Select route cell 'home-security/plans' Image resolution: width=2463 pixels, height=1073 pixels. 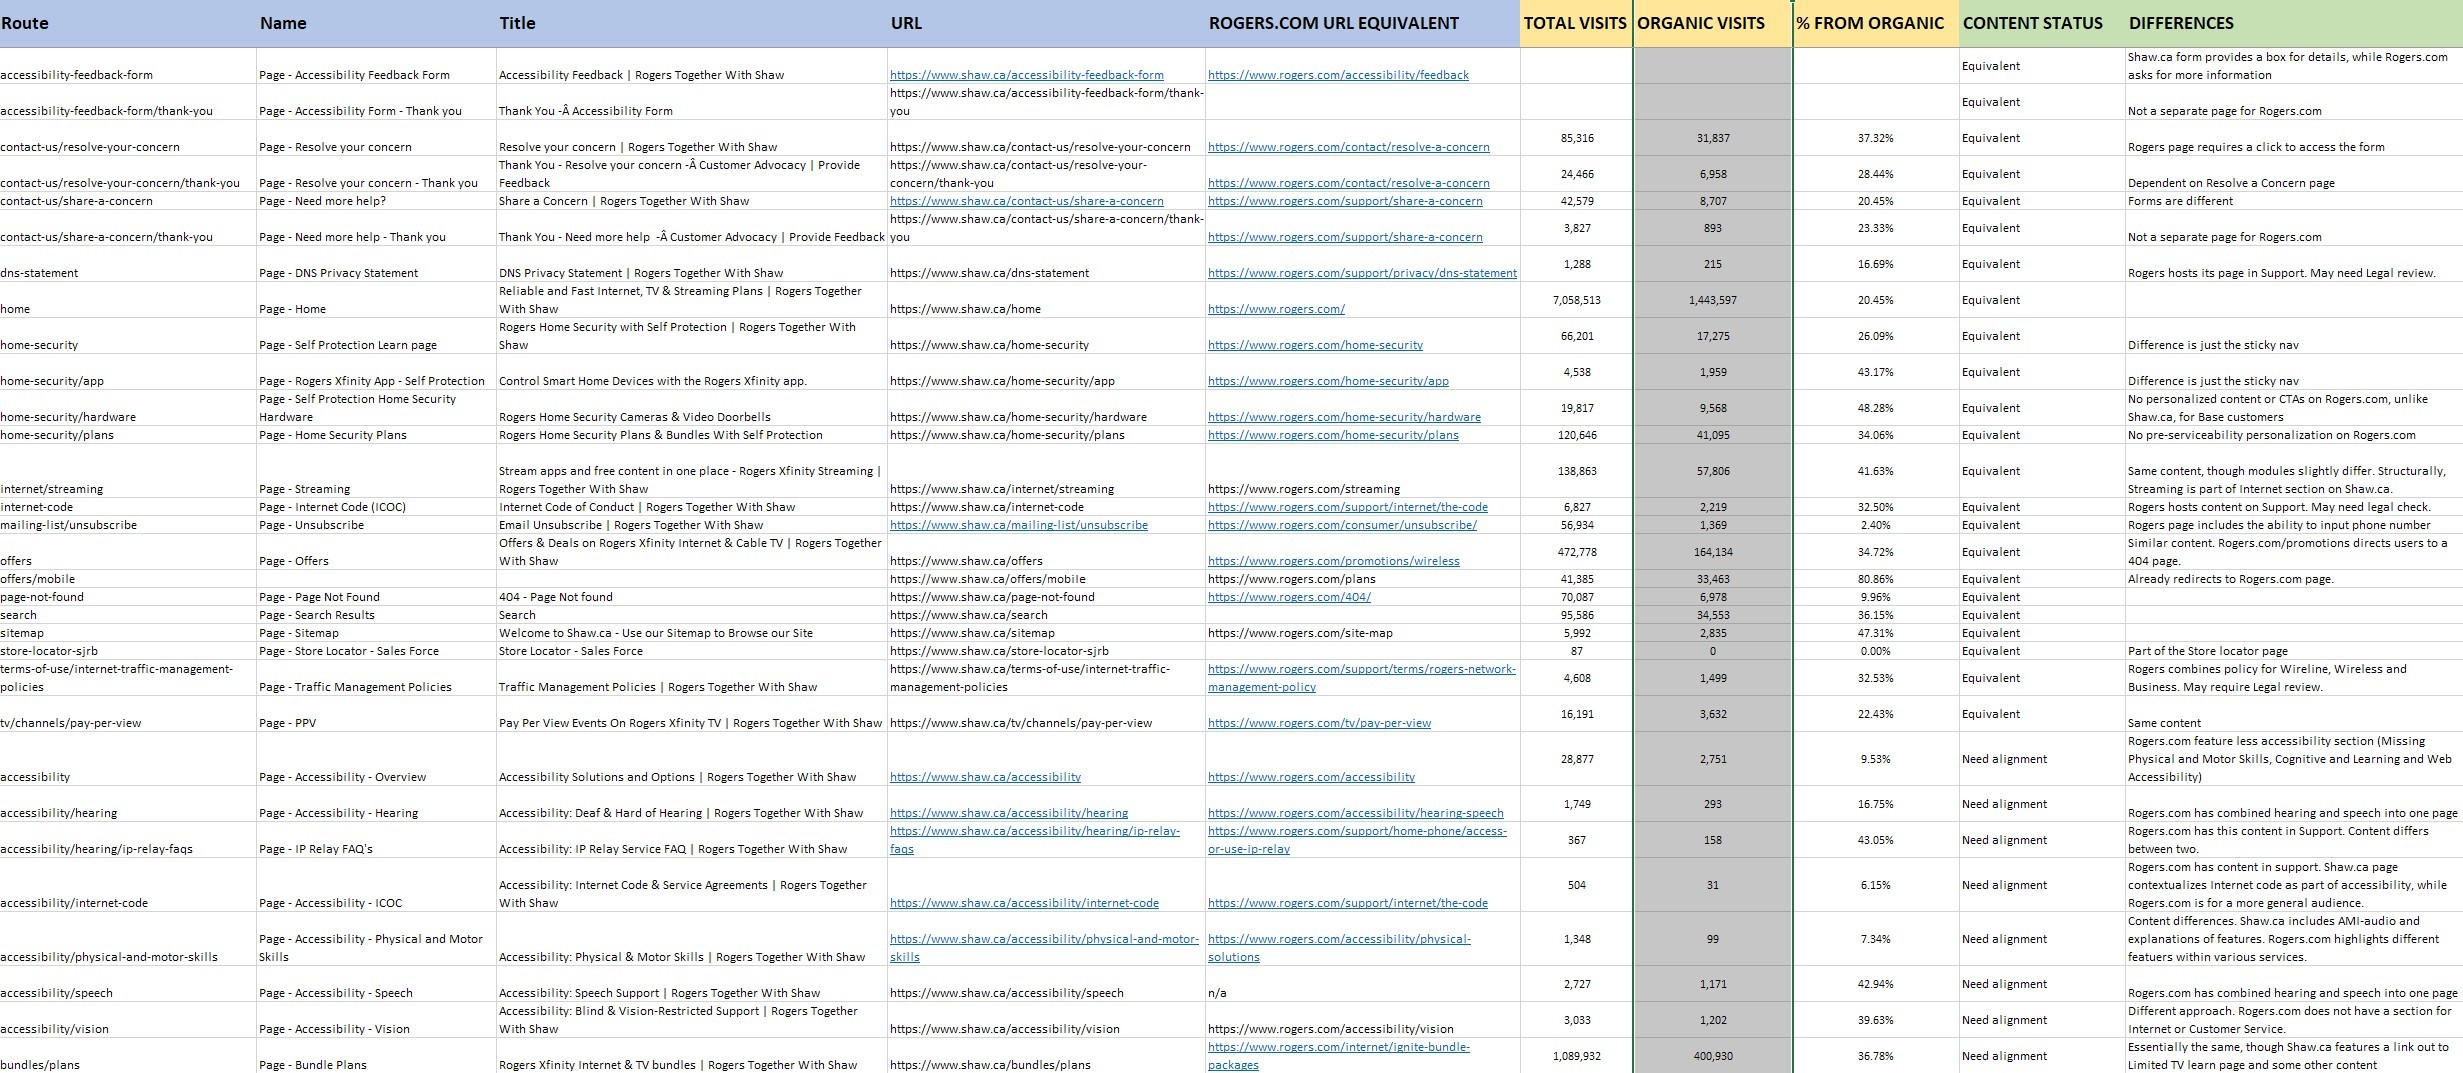pyautogui.click(x=128, y=435)
